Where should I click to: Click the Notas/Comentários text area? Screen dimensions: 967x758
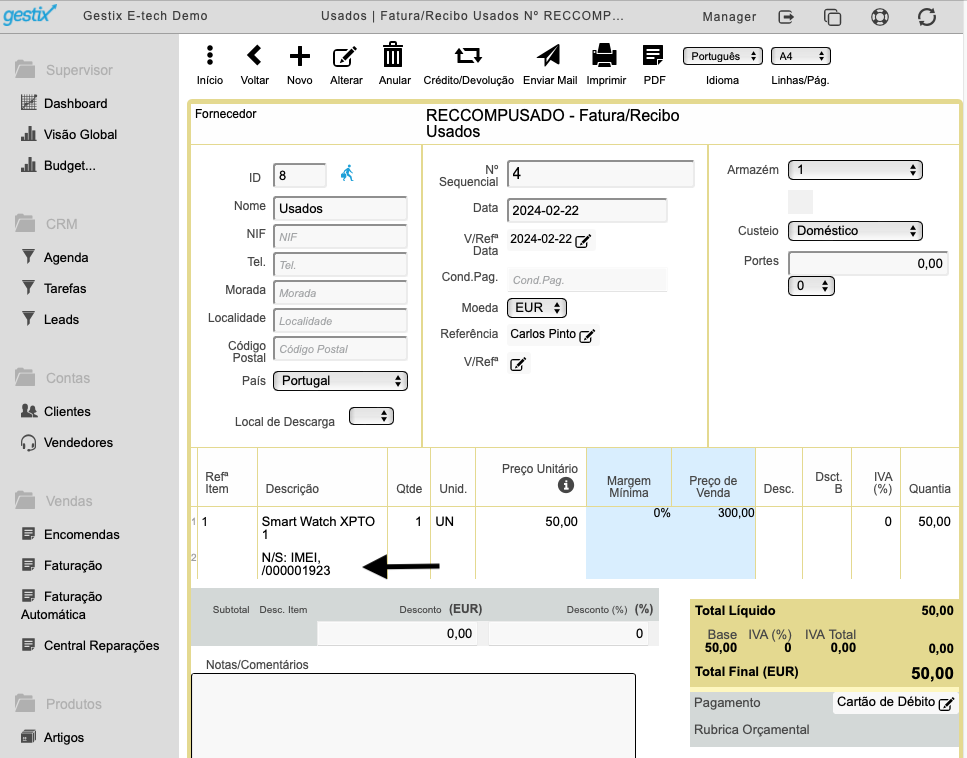(413, 715)
